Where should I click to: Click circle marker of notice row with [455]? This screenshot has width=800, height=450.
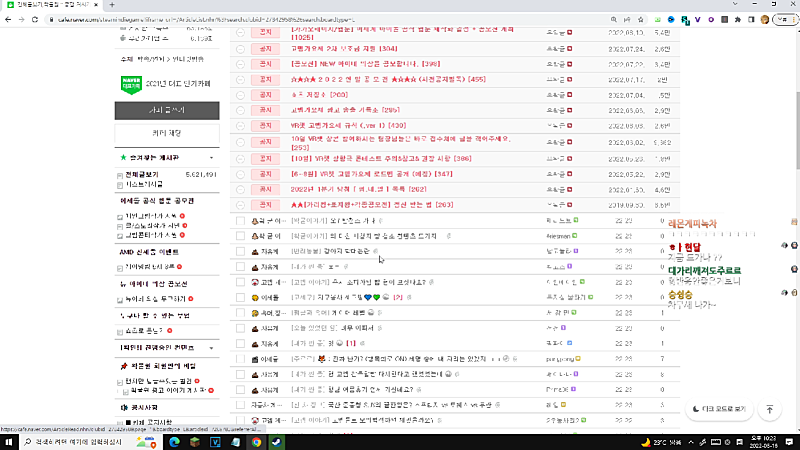[x=240, y=80]
